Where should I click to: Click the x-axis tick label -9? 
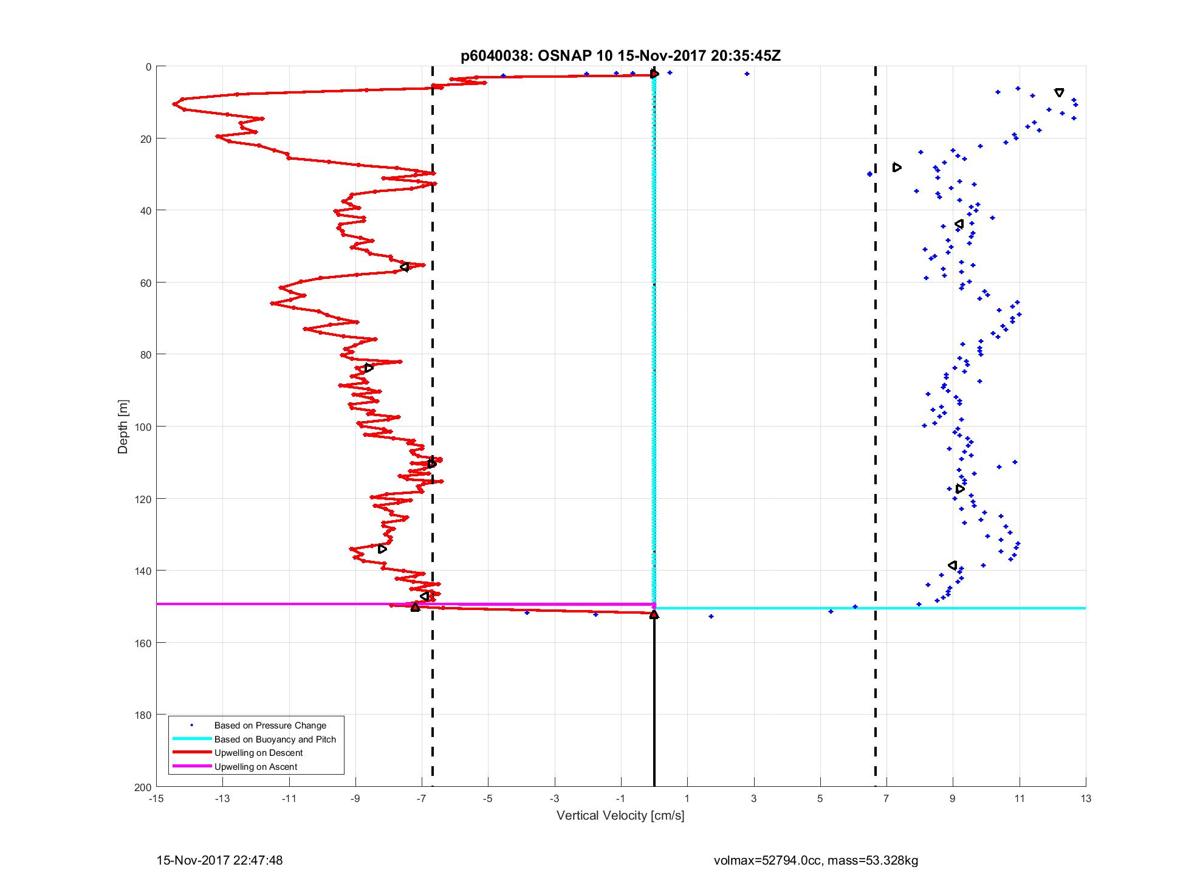[x=355, y=799]
